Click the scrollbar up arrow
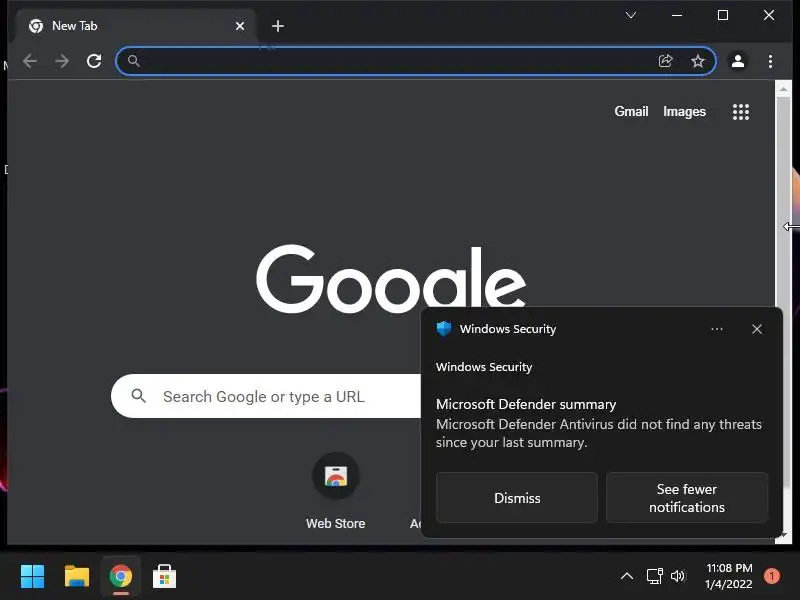This screenshot has width=800, height=600. point(783,89)
